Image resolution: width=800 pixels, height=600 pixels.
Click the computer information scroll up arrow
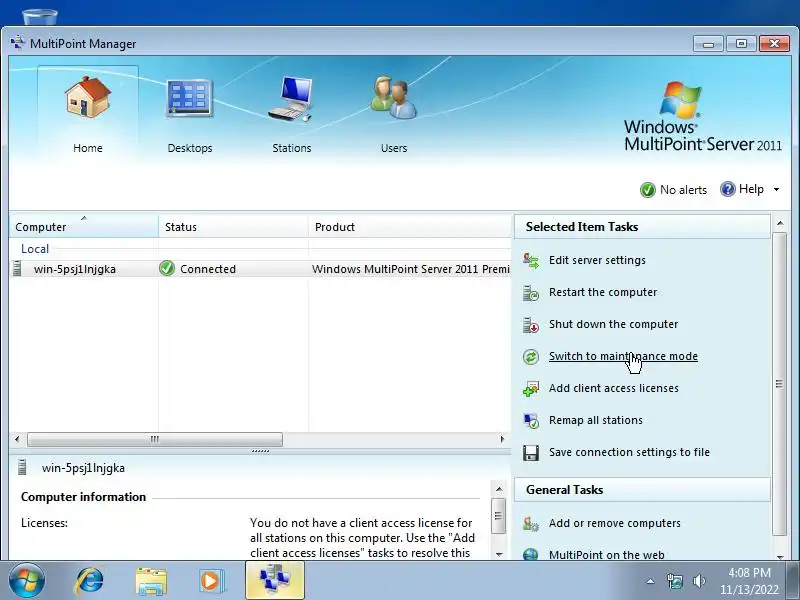tap(499, 489)
